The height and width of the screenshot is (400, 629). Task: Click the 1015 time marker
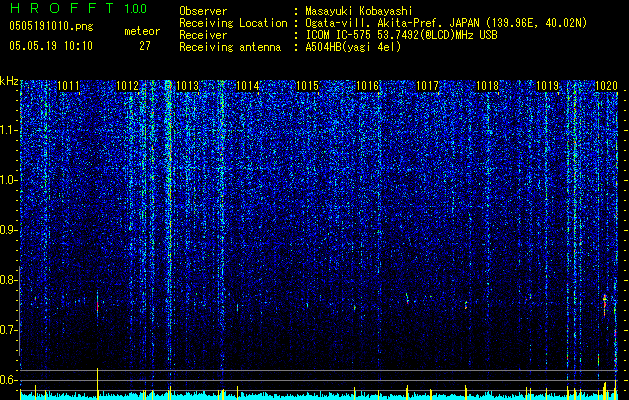308,86
